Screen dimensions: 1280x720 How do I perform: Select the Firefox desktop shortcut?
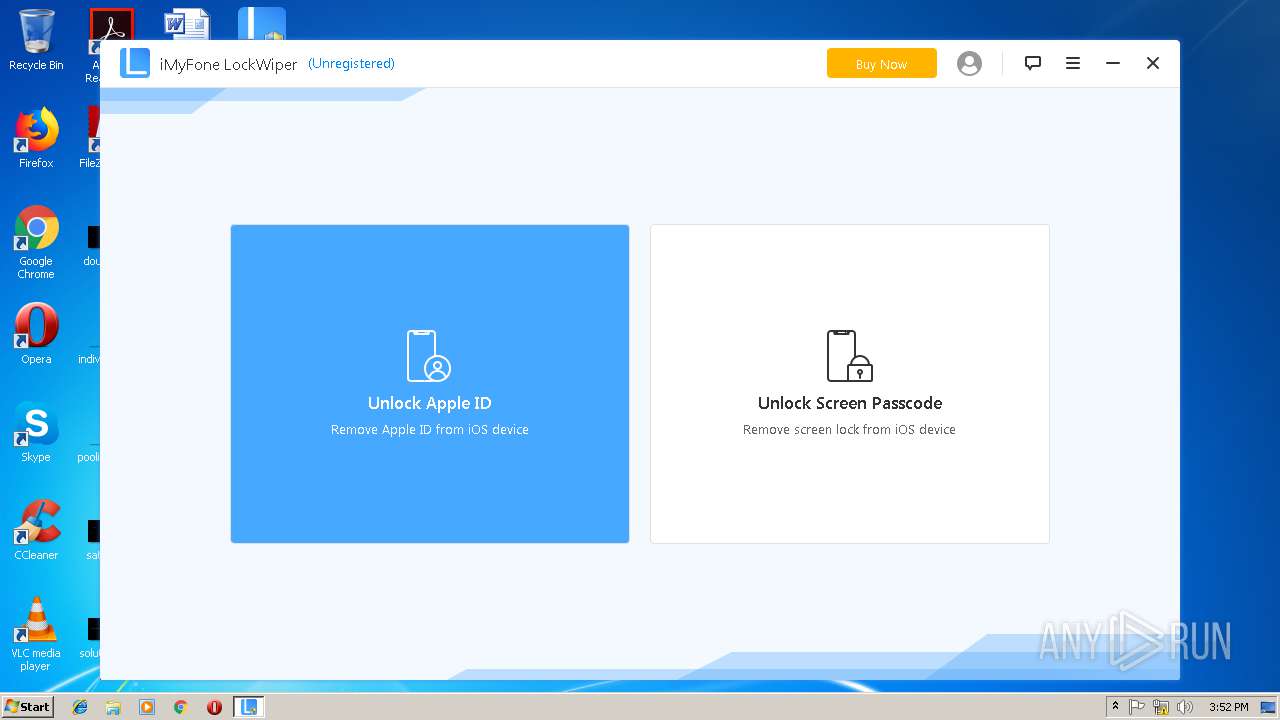tap(36, 138)
